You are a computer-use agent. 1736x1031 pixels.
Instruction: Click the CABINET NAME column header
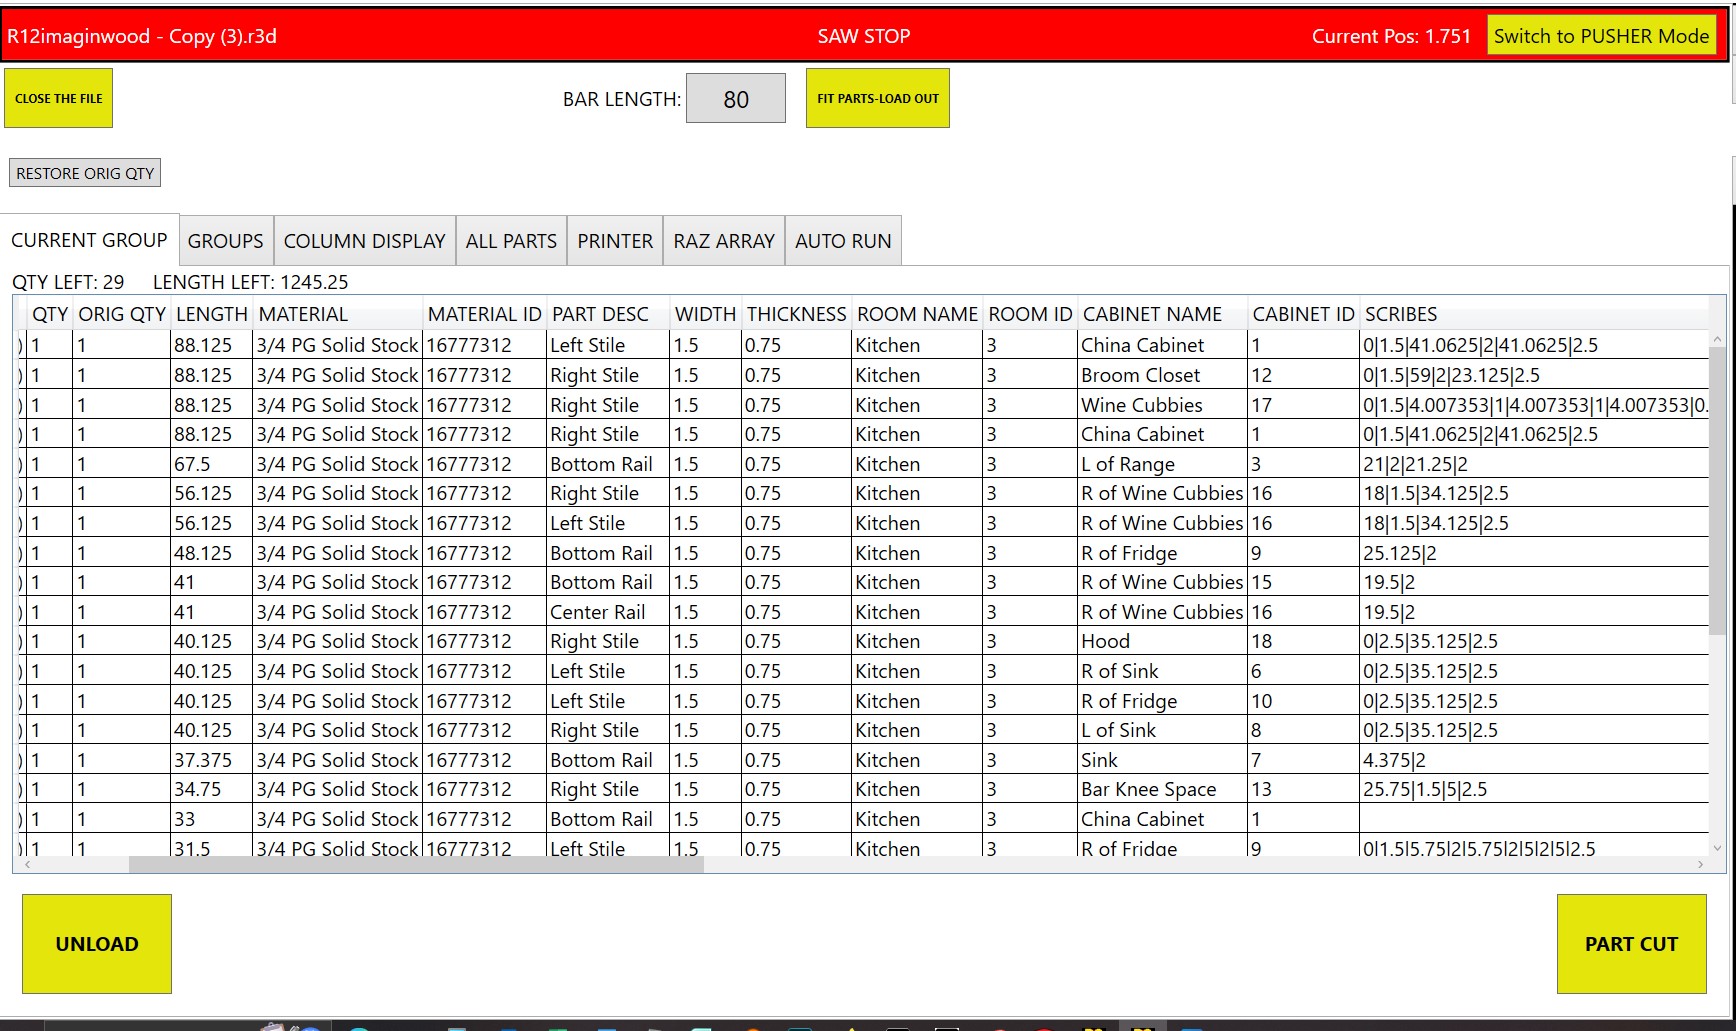(x=1152, y=314)
